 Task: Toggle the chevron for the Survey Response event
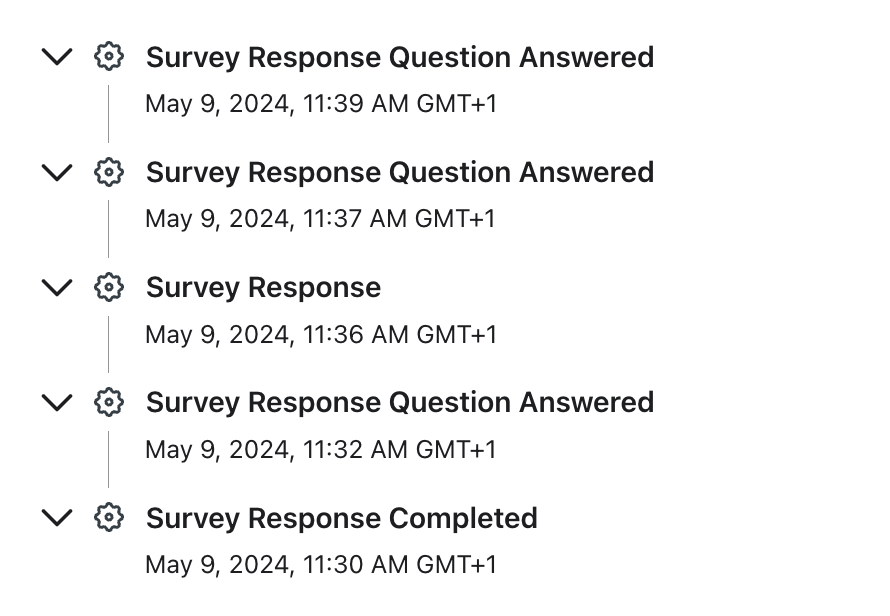point(57,287)
